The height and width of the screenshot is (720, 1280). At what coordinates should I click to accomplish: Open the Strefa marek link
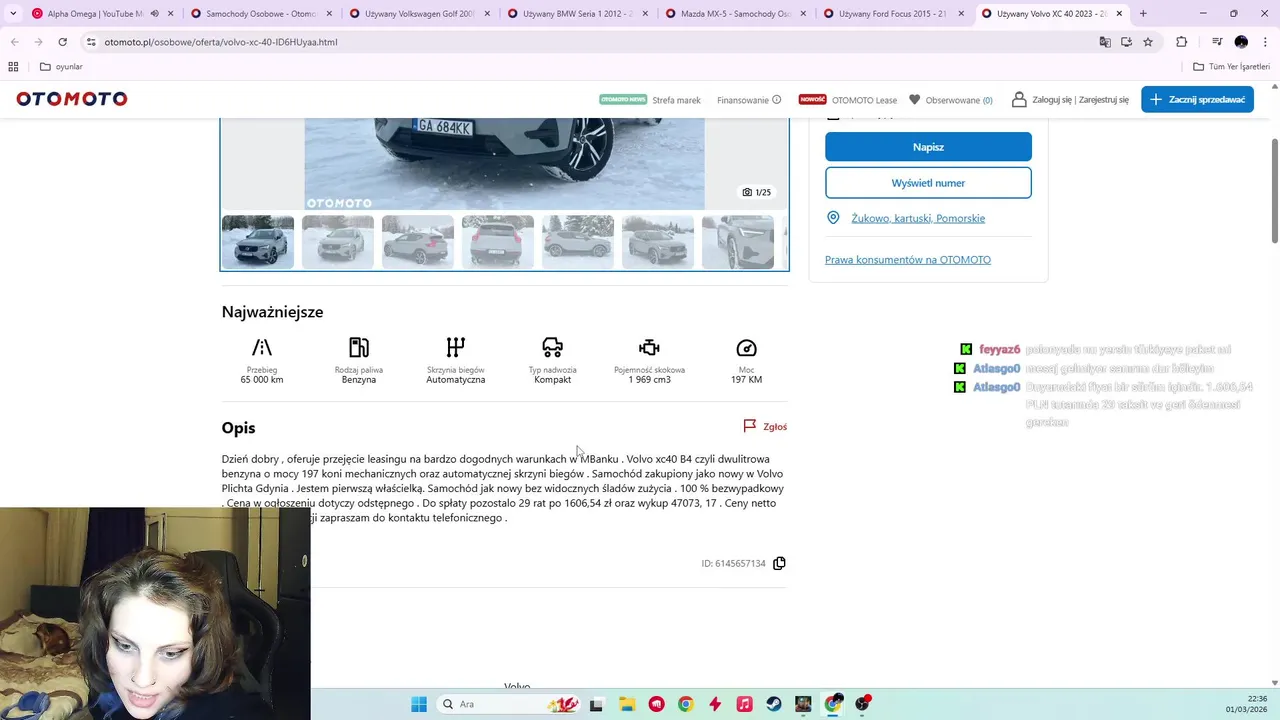click(x=676, y=100)
